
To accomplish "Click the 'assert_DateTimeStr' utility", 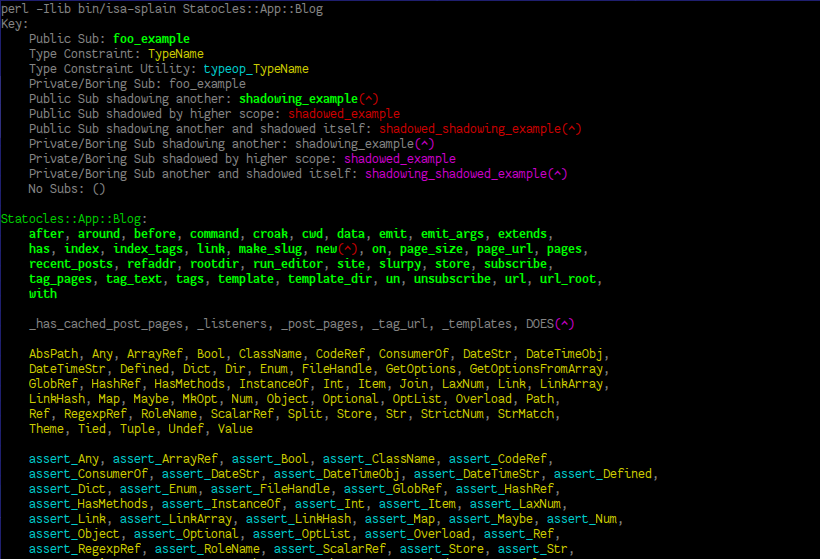I will coord(476,474).
